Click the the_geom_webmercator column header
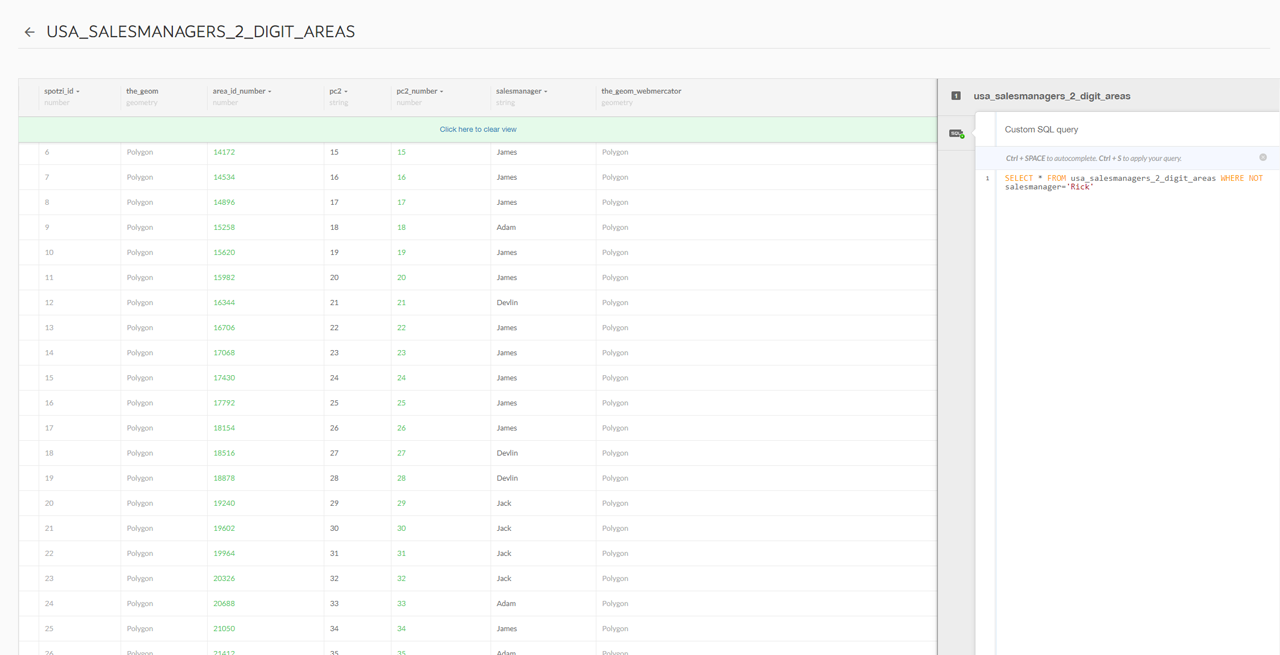The height and width of the screenshot is (655, 1280). 641,91
